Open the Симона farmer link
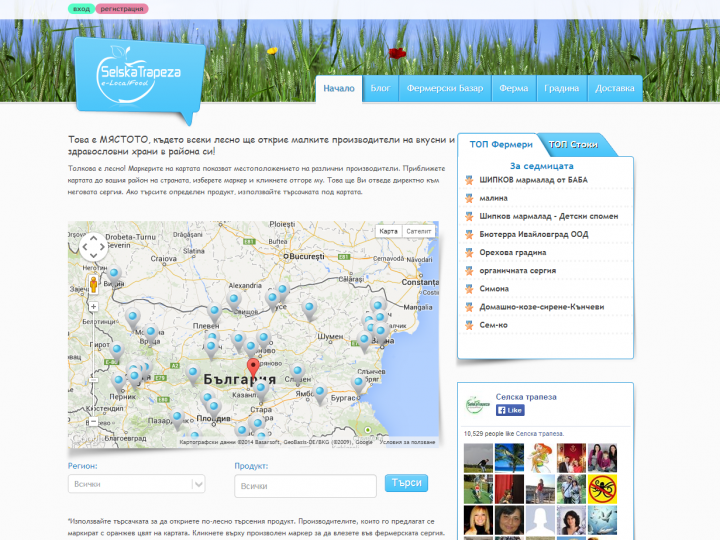The image size is (720, 540). click(x=494, y=289)
